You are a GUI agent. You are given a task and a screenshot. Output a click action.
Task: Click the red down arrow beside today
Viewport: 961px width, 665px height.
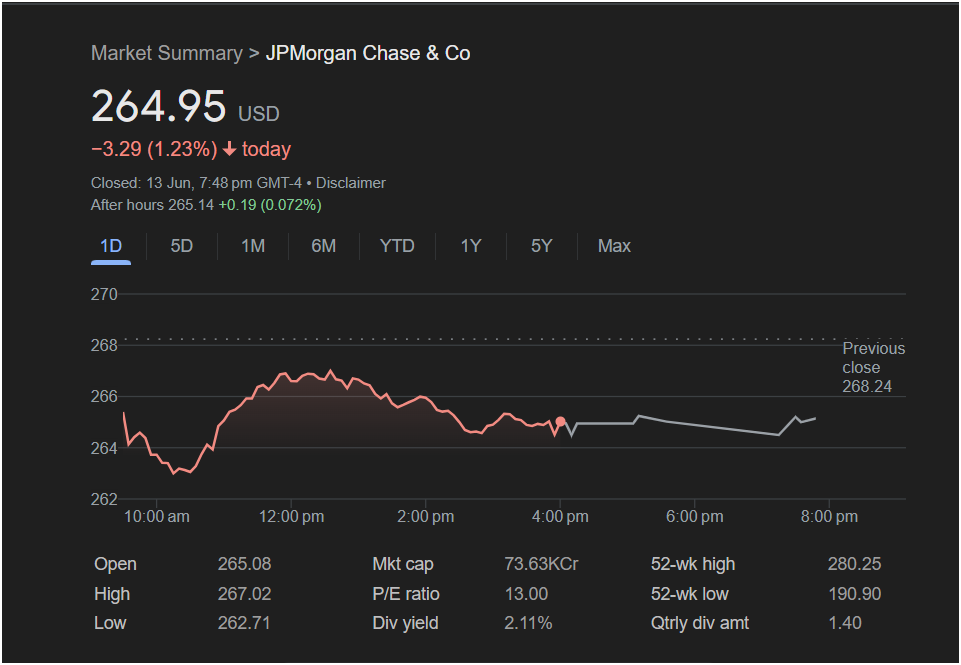[x=230, y=149]
